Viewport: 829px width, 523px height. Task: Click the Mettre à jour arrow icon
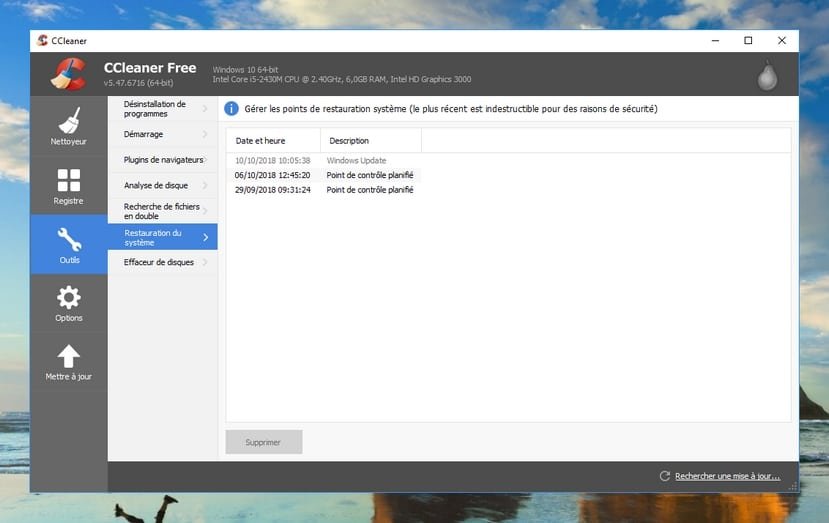(69, 362)
